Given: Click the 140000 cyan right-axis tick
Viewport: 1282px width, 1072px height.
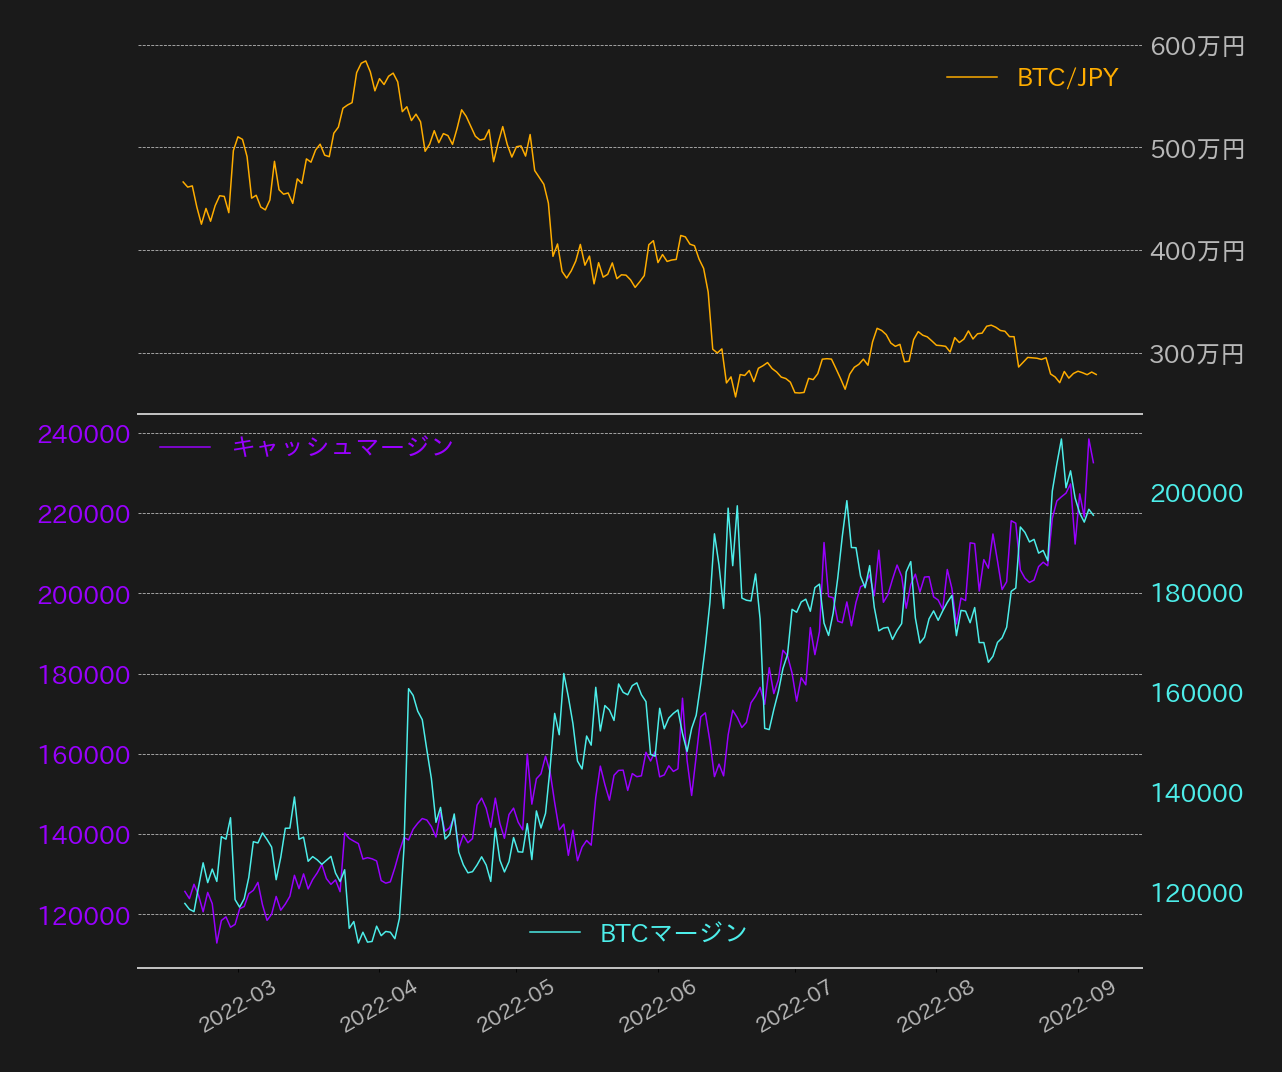Looking at the screenshot, I should 1197,793.
